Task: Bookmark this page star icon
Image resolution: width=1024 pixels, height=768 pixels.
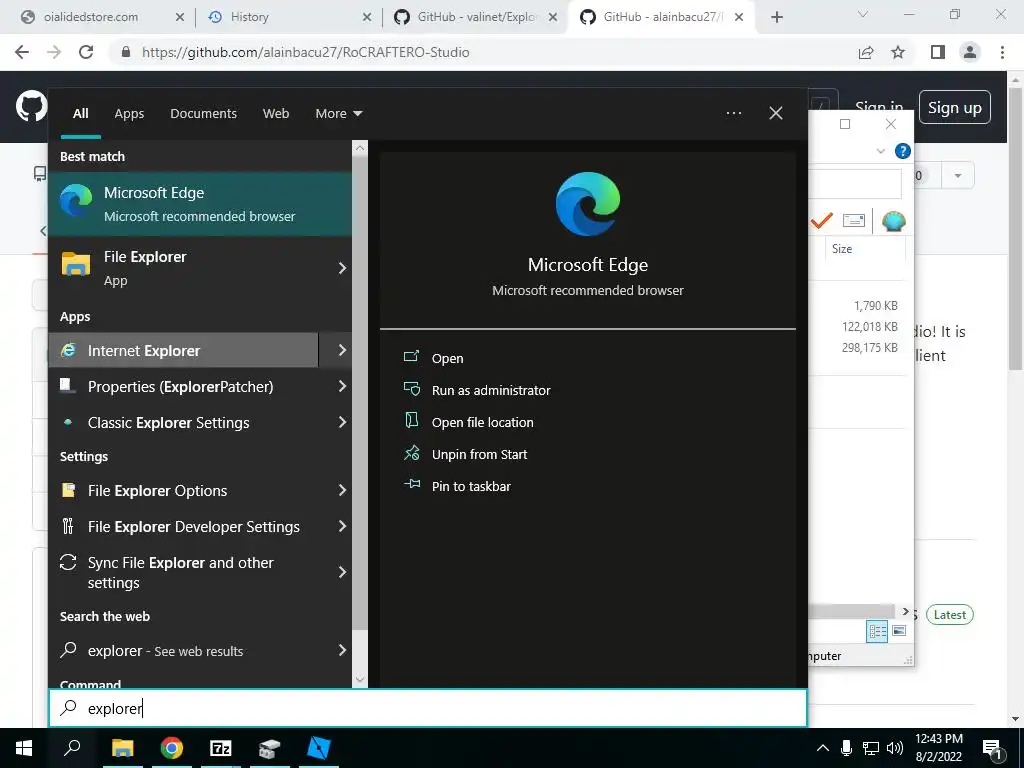Action: coord(898,52)
